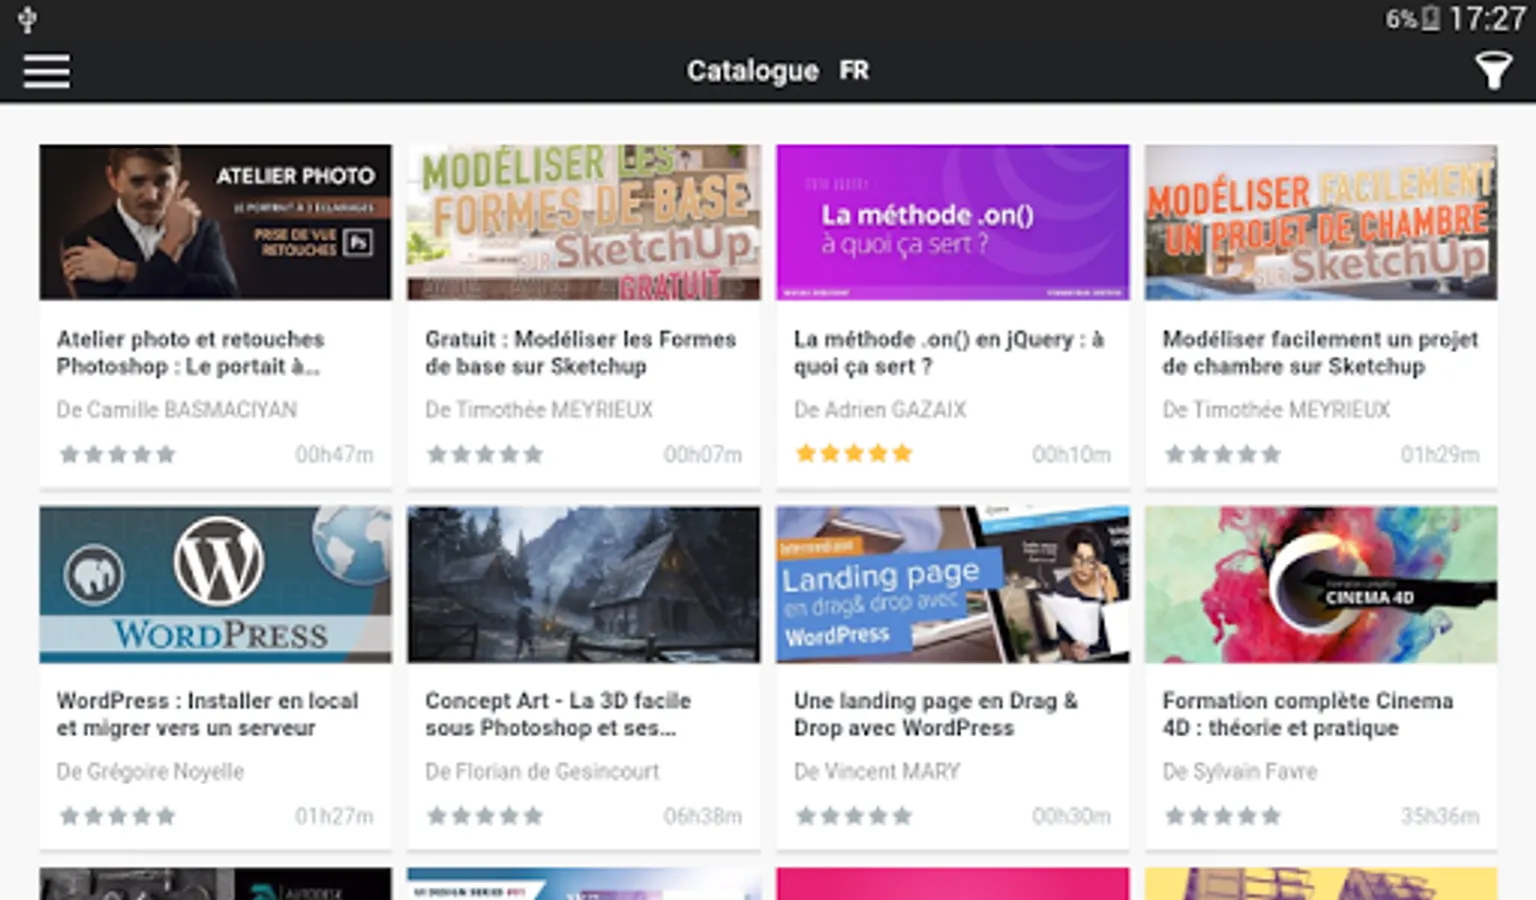Click author De Timothée MEYRIEUX under Gratuit course
The width and height of the screenshot is (1536, 900).
[x=539, y=410]
